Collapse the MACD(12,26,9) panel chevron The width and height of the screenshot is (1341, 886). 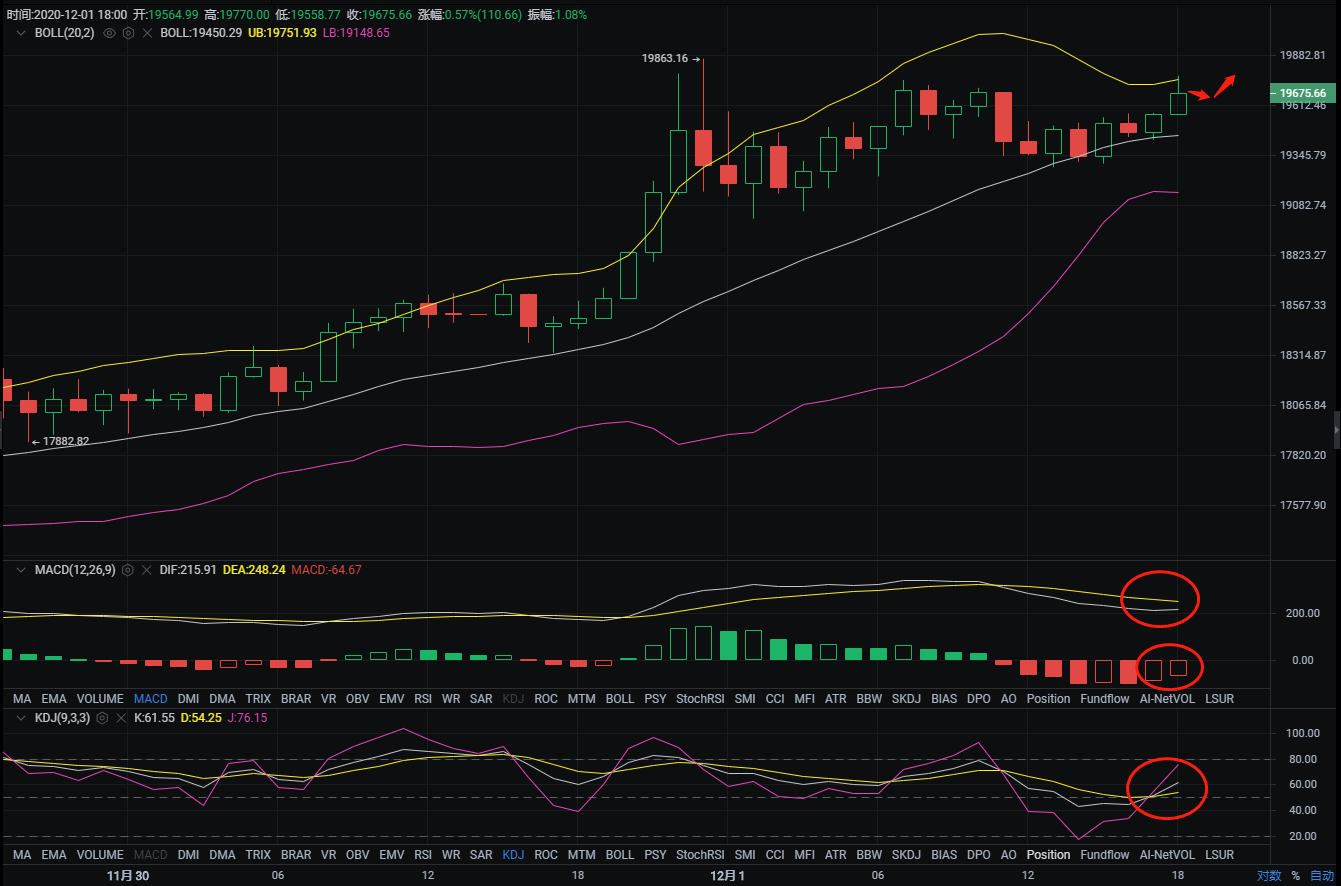(x=19, y=570)
